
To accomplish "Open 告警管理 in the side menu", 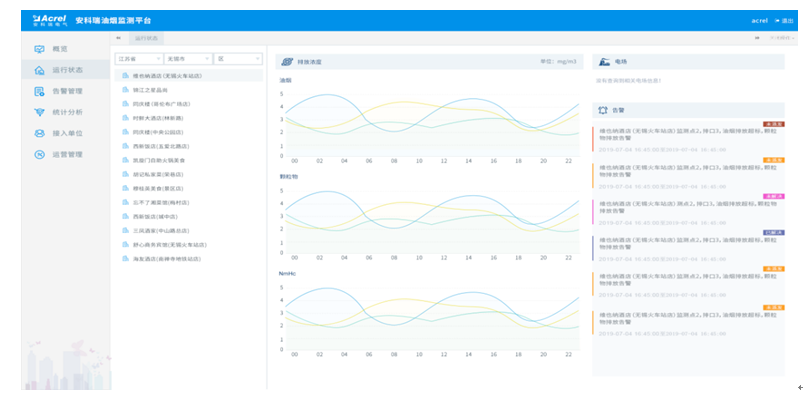I will point(66,91).
